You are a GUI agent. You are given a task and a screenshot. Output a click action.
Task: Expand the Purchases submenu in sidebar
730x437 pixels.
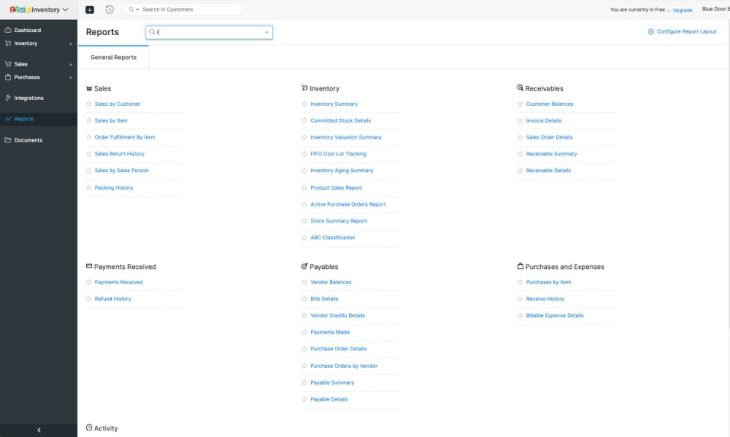coord(70,77)
